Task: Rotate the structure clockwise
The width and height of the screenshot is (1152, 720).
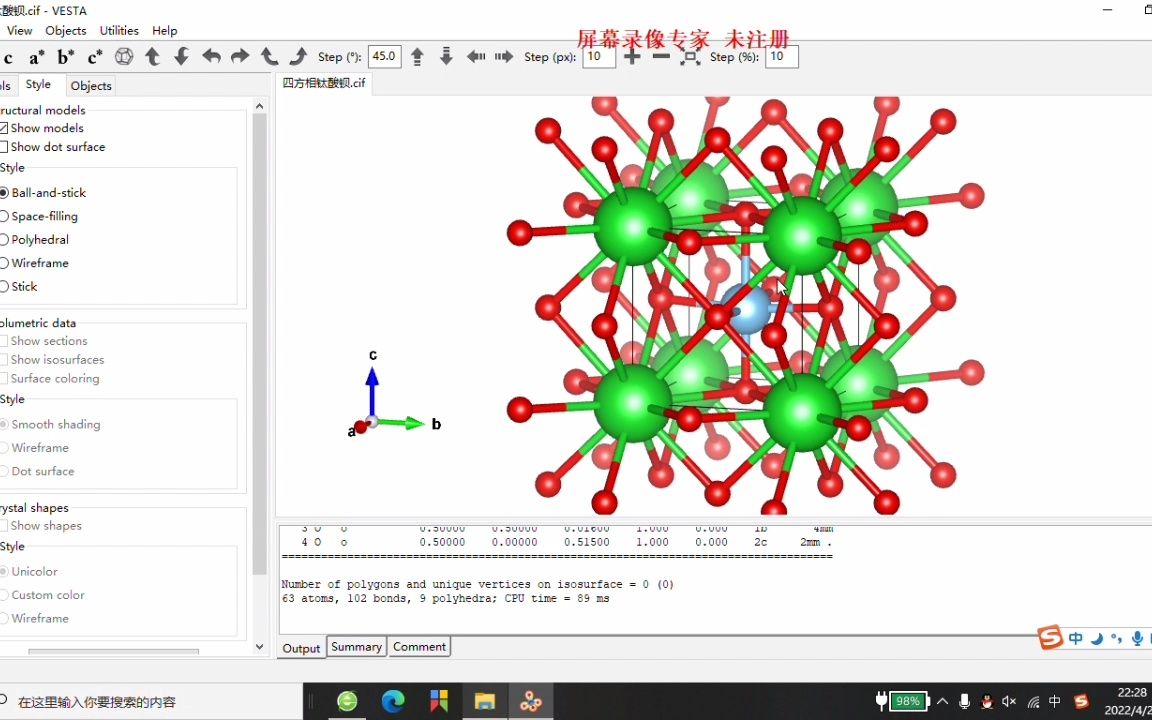Action: [298, 57]
